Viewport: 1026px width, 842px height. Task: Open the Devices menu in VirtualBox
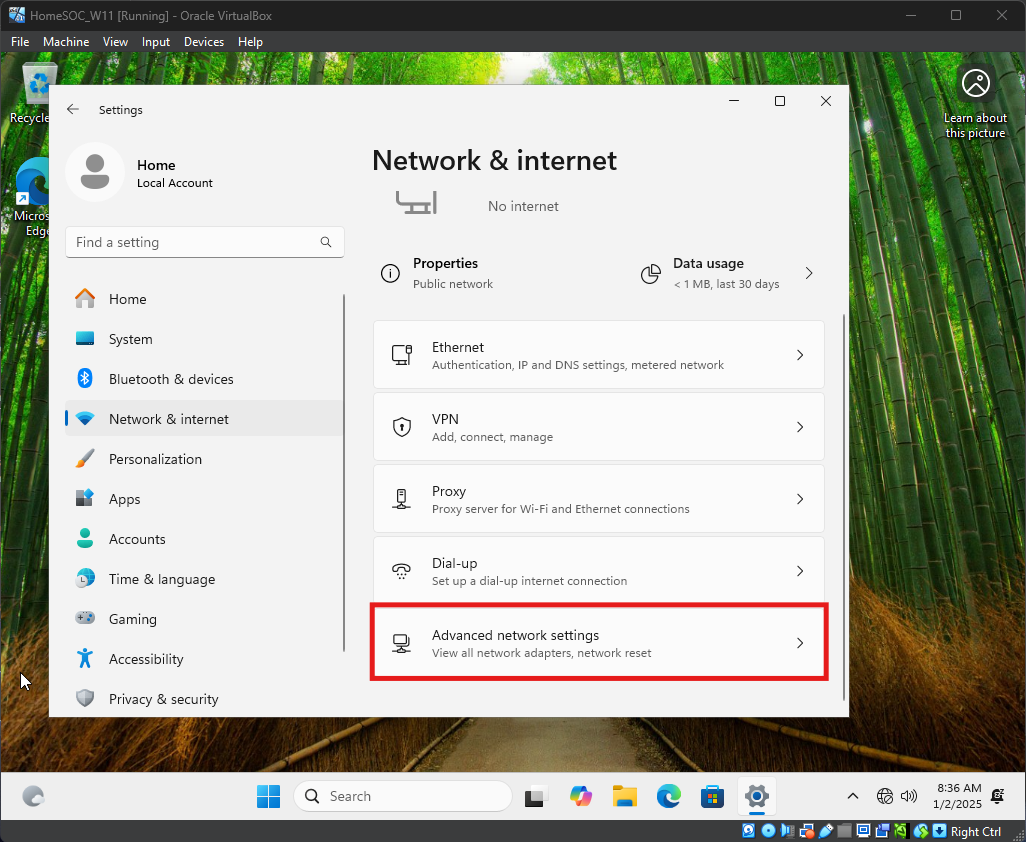click(x=204, y=42)
